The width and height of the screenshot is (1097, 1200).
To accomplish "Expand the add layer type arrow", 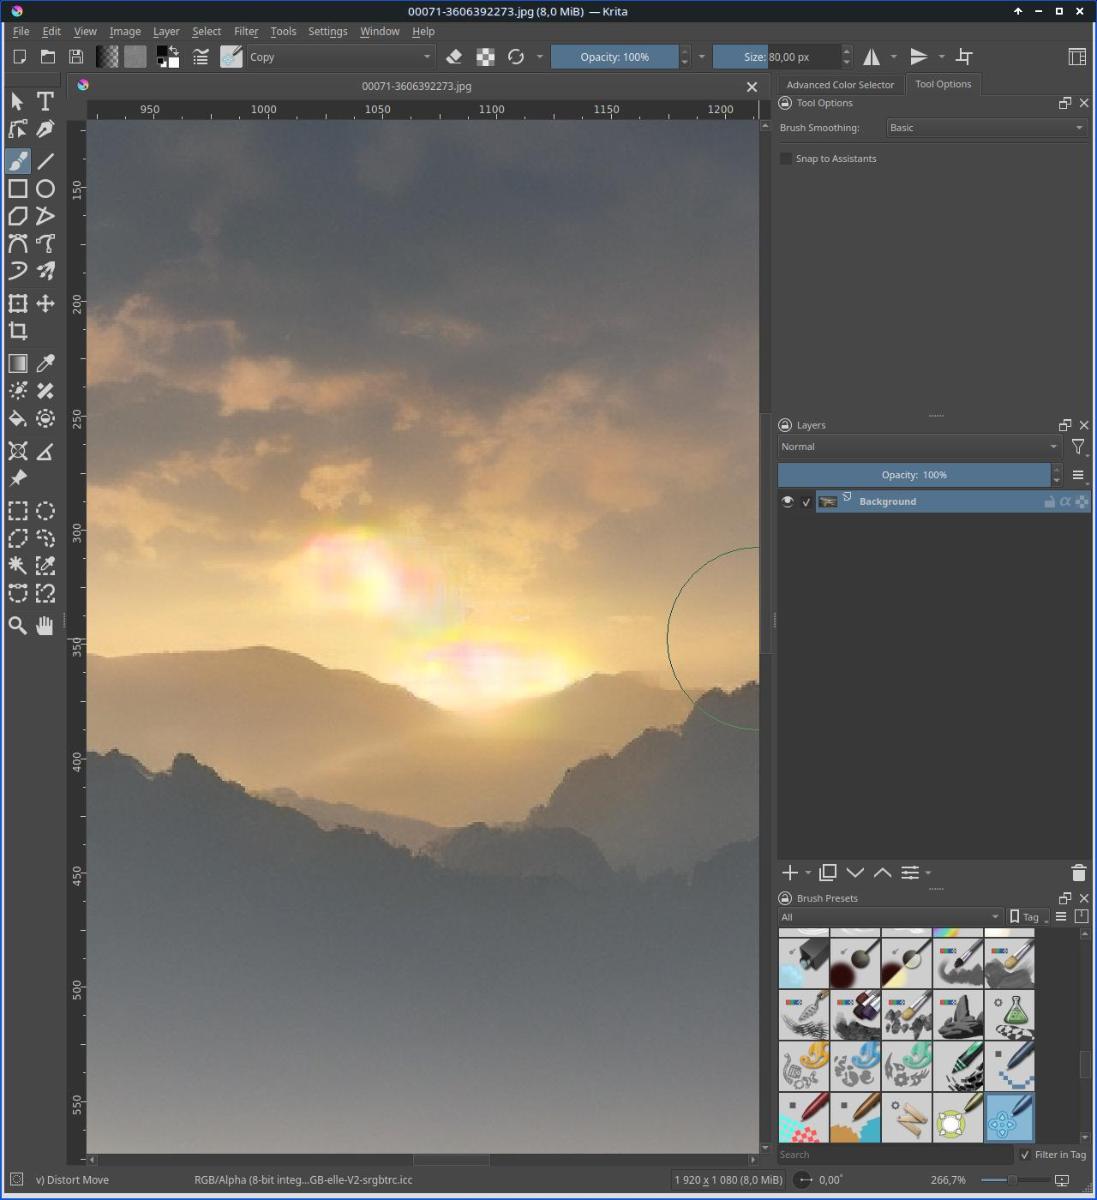I will pyautogui.click(x=808, y=873).
